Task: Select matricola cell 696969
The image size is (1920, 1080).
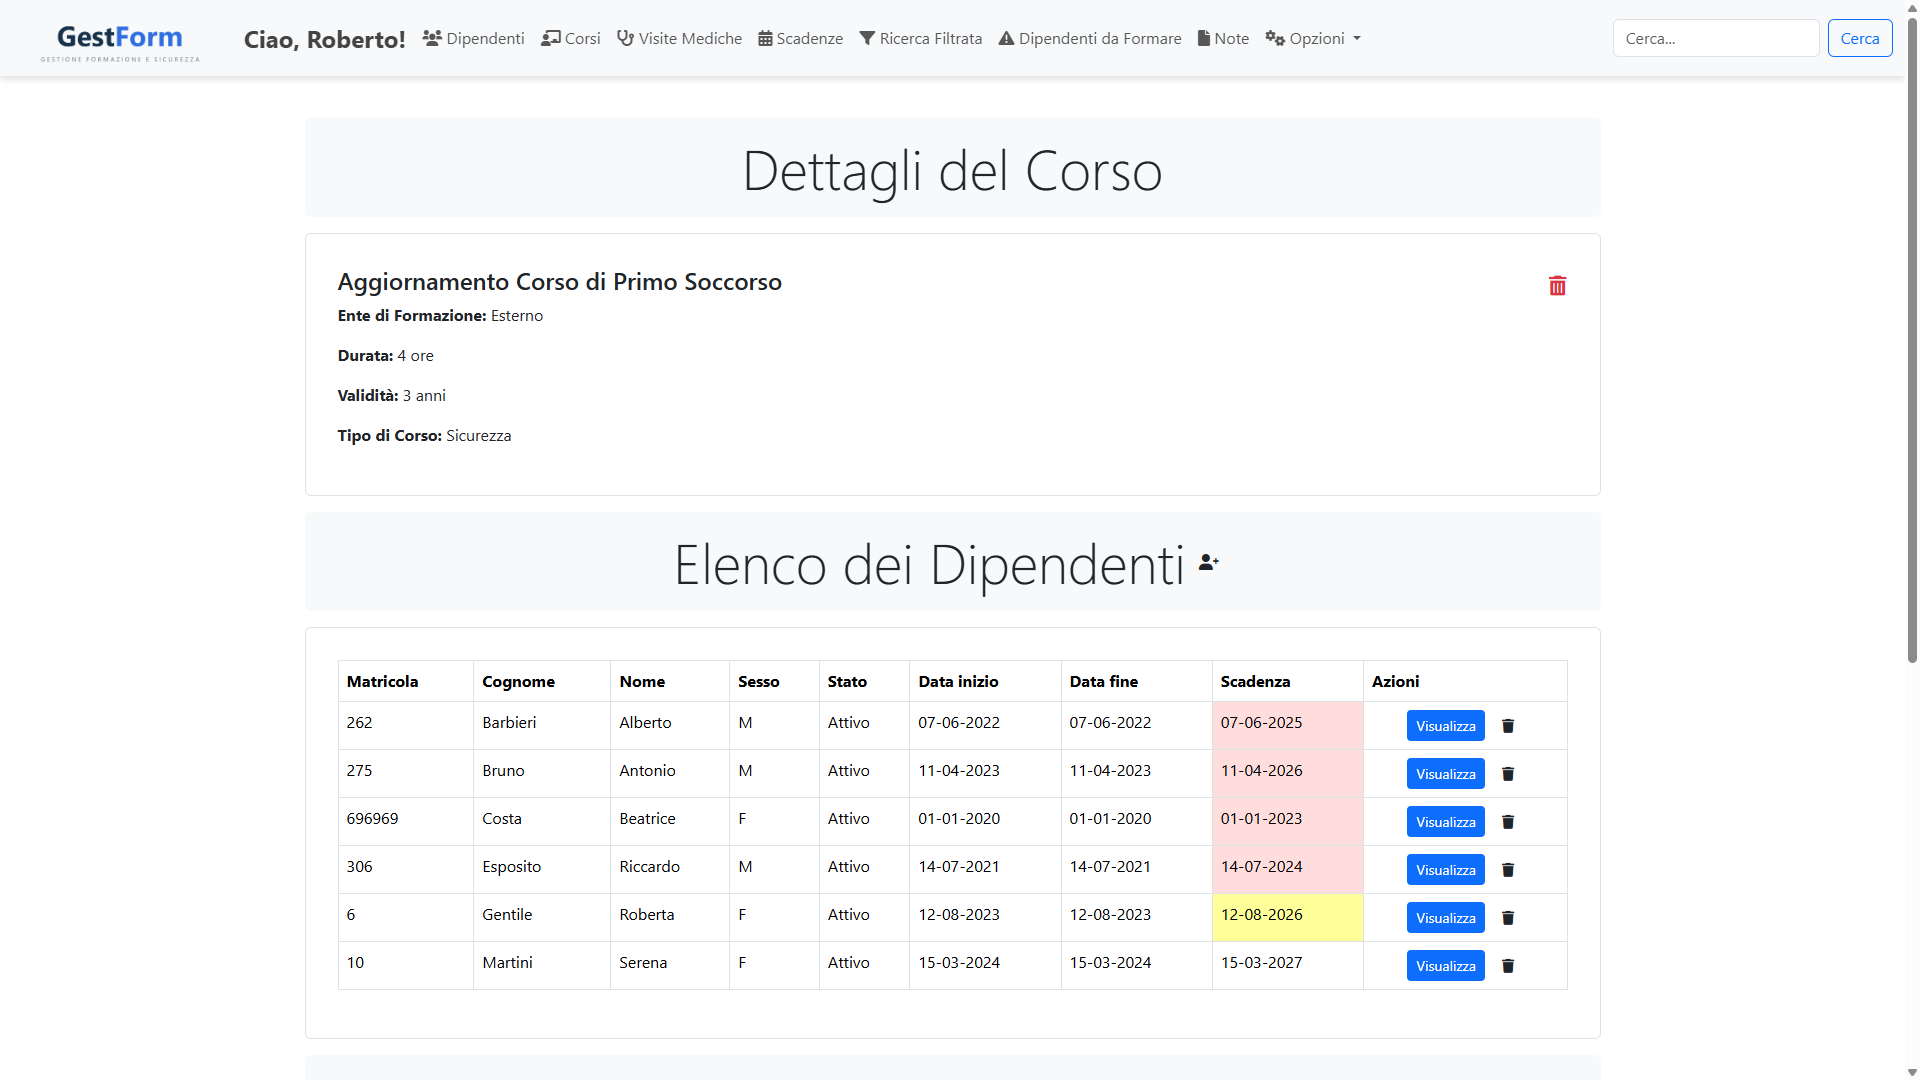Action: pyautogui.click(x=405, y=821)
